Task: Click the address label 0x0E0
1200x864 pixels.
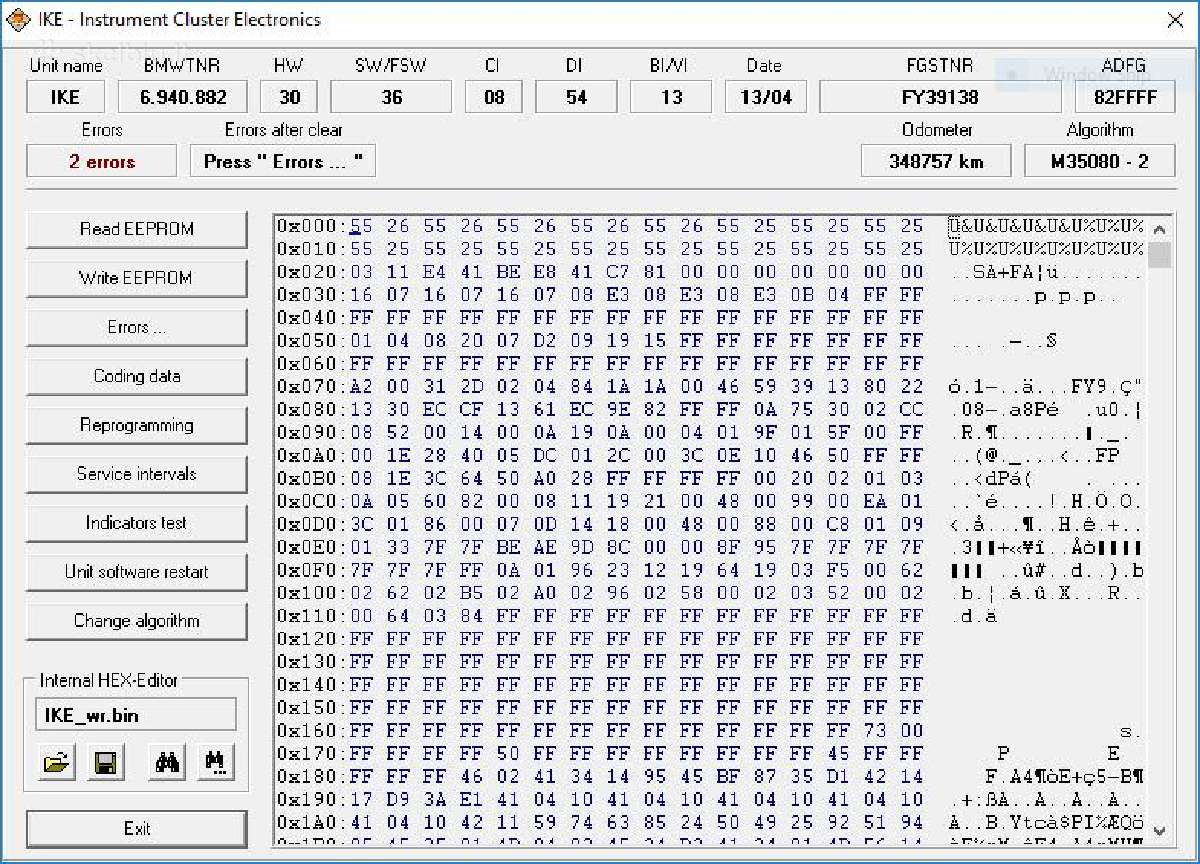Action: tap(311, 547)
